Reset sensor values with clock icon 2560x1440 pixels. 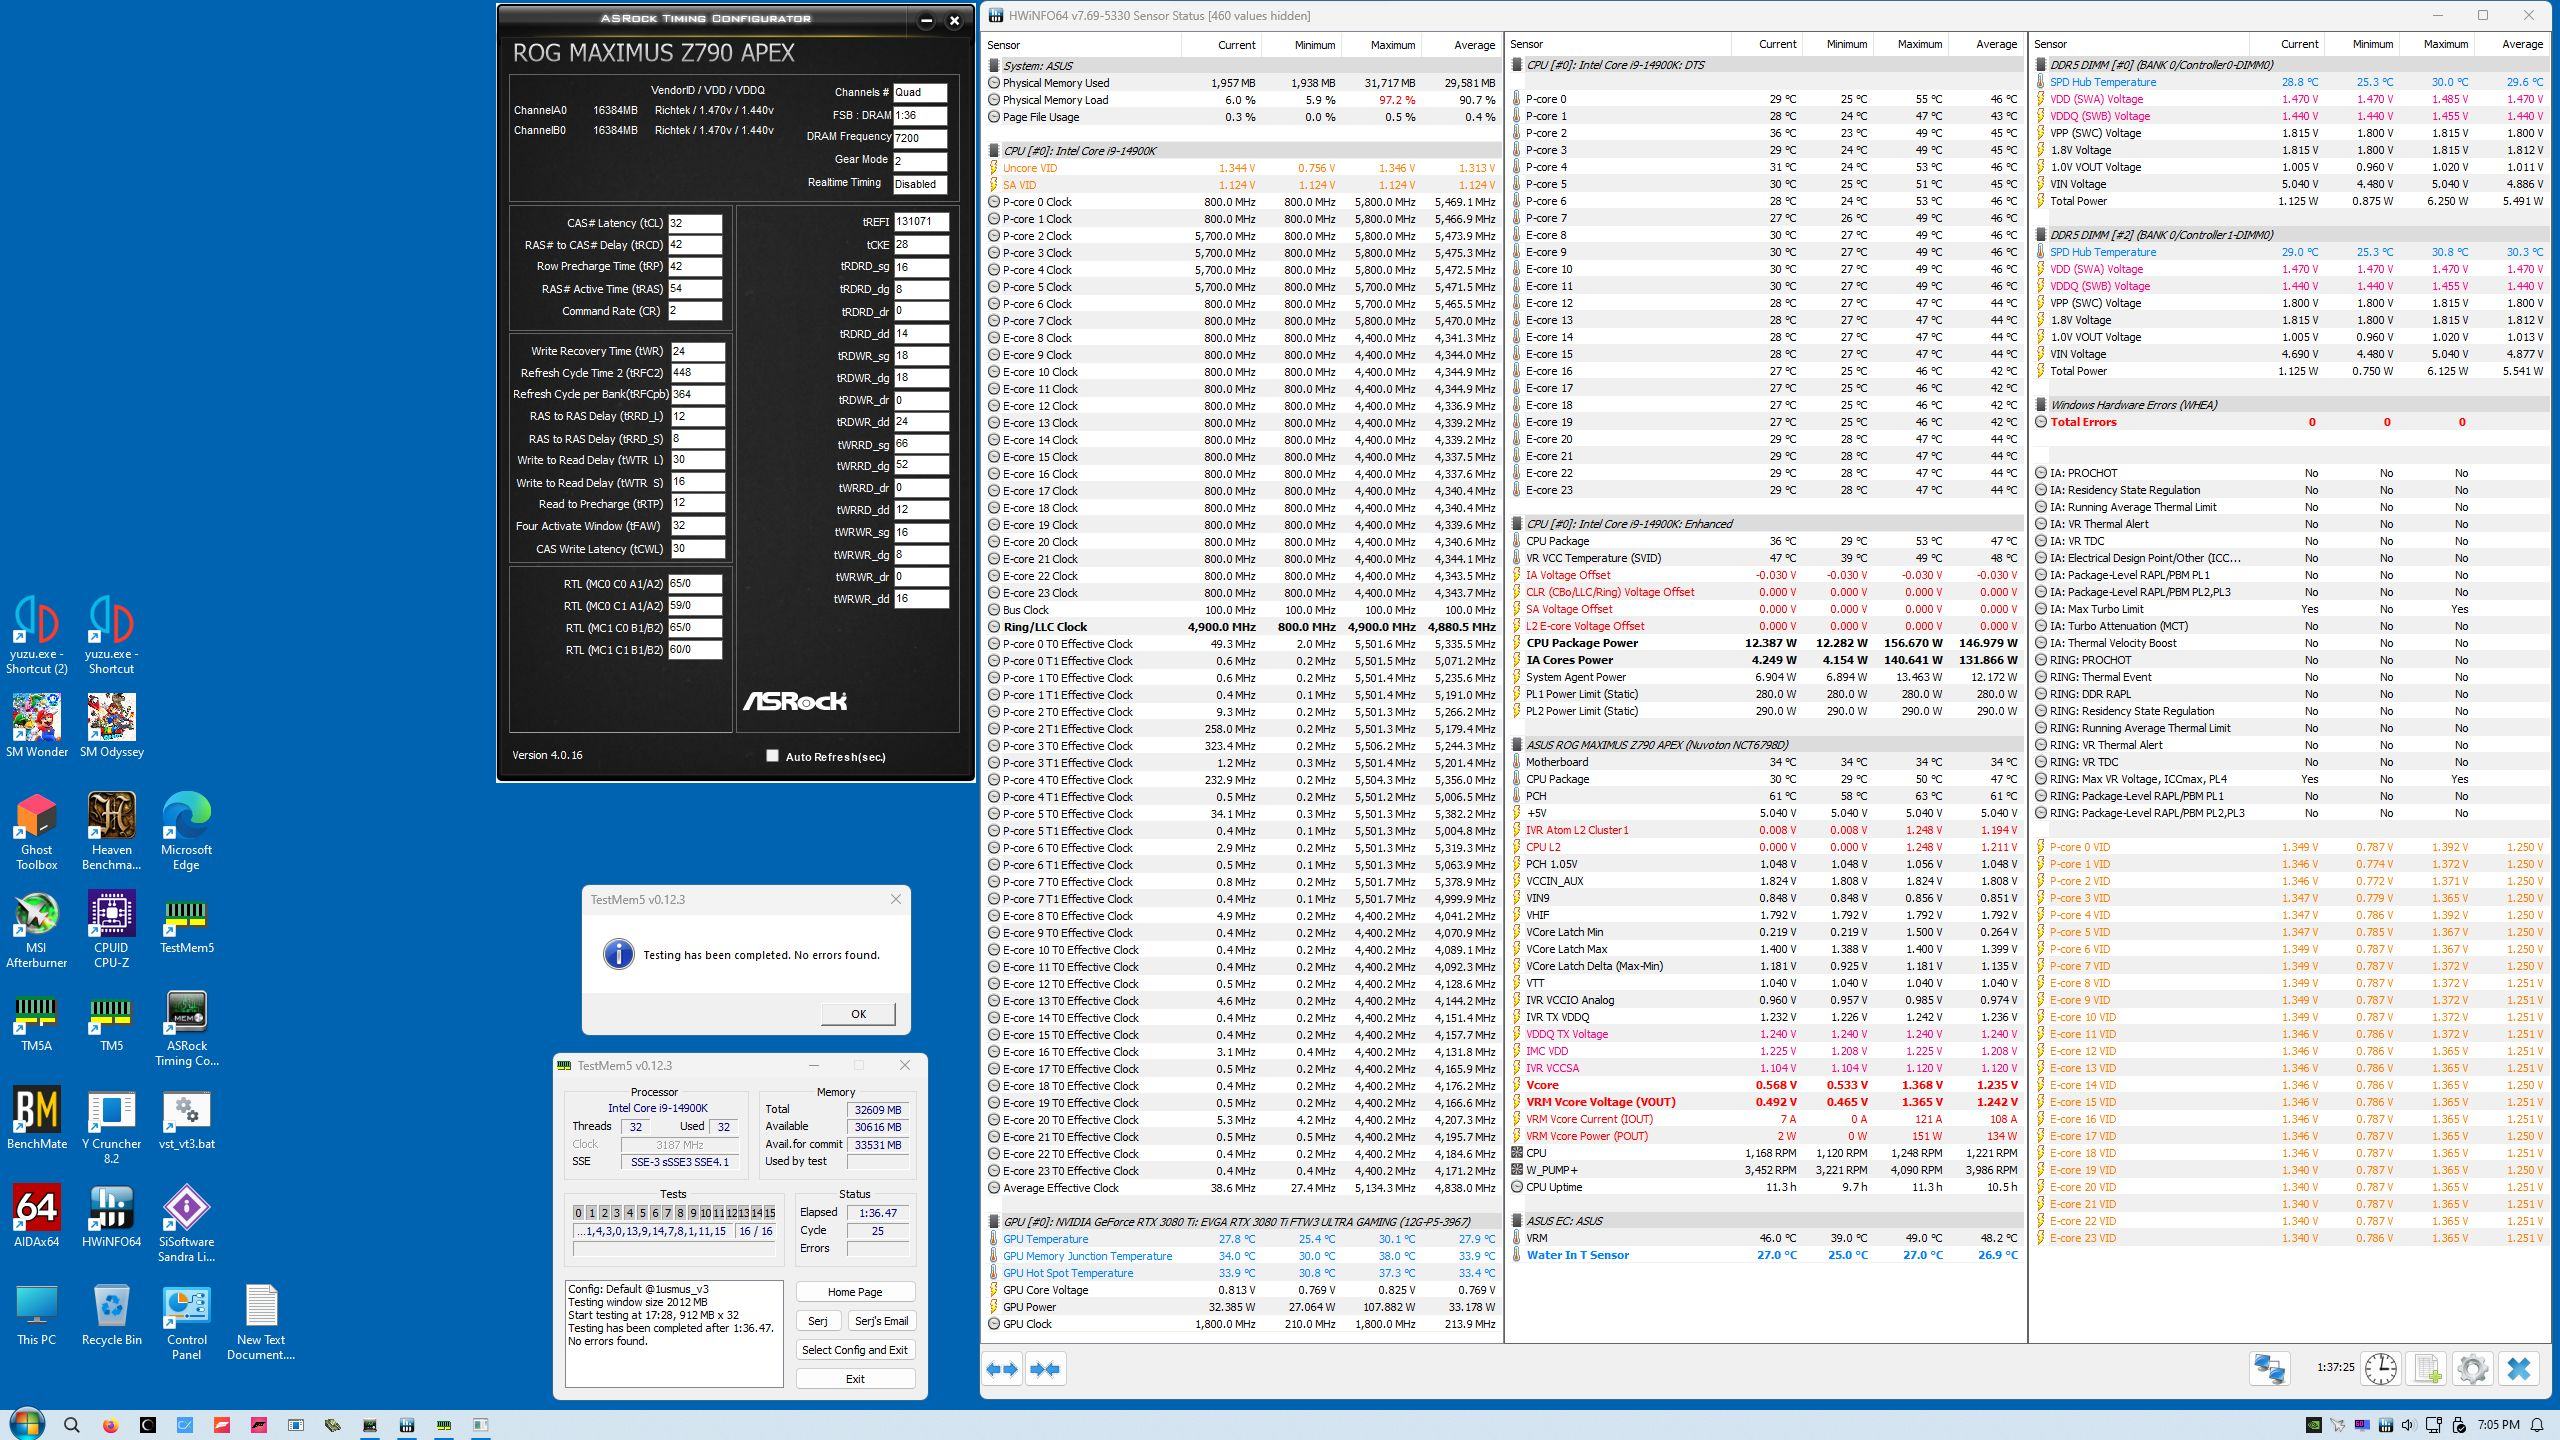(x=2381, y=1369)
